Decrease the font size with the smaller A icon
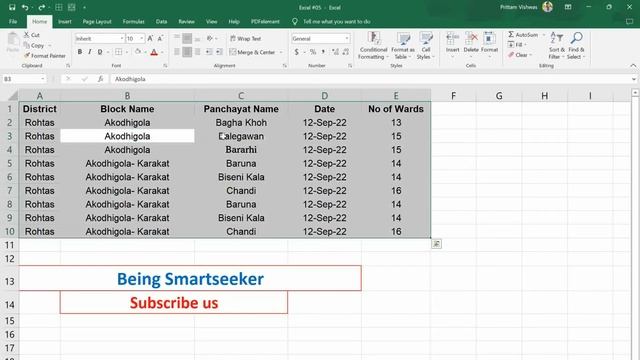Screen dimensions: 640x360 point(160,38)
